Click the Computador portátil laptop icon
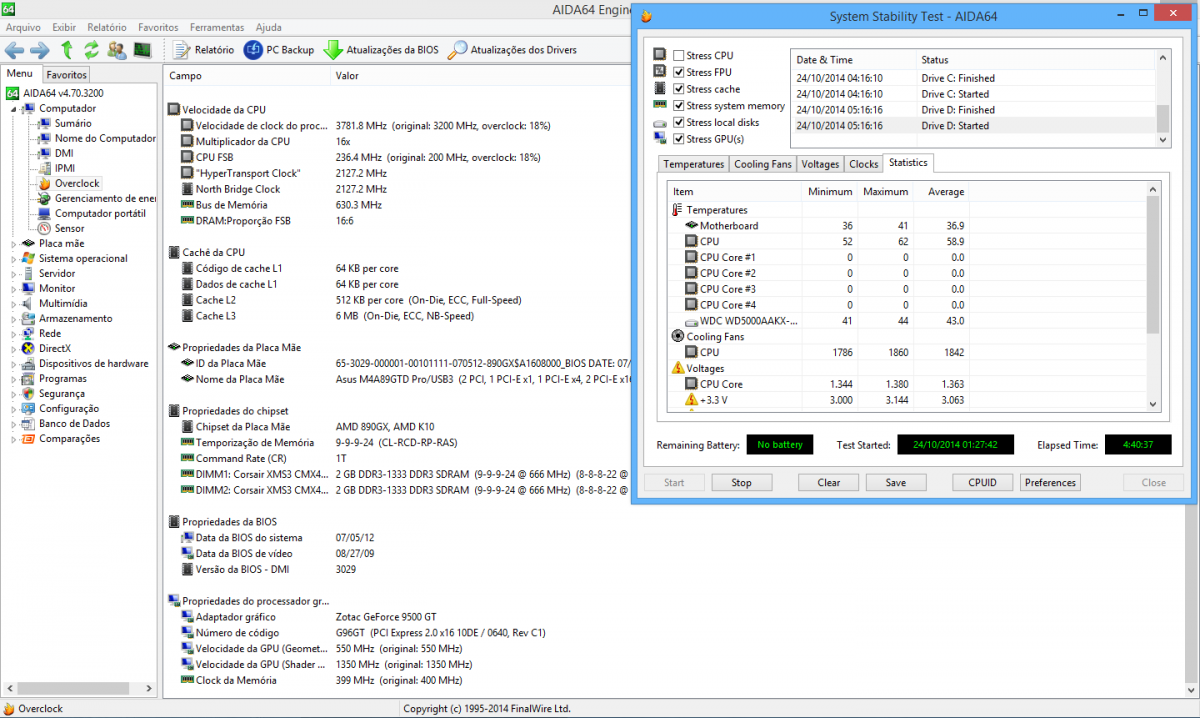This screenshot has height=718, width=1200. click(45, 213)
